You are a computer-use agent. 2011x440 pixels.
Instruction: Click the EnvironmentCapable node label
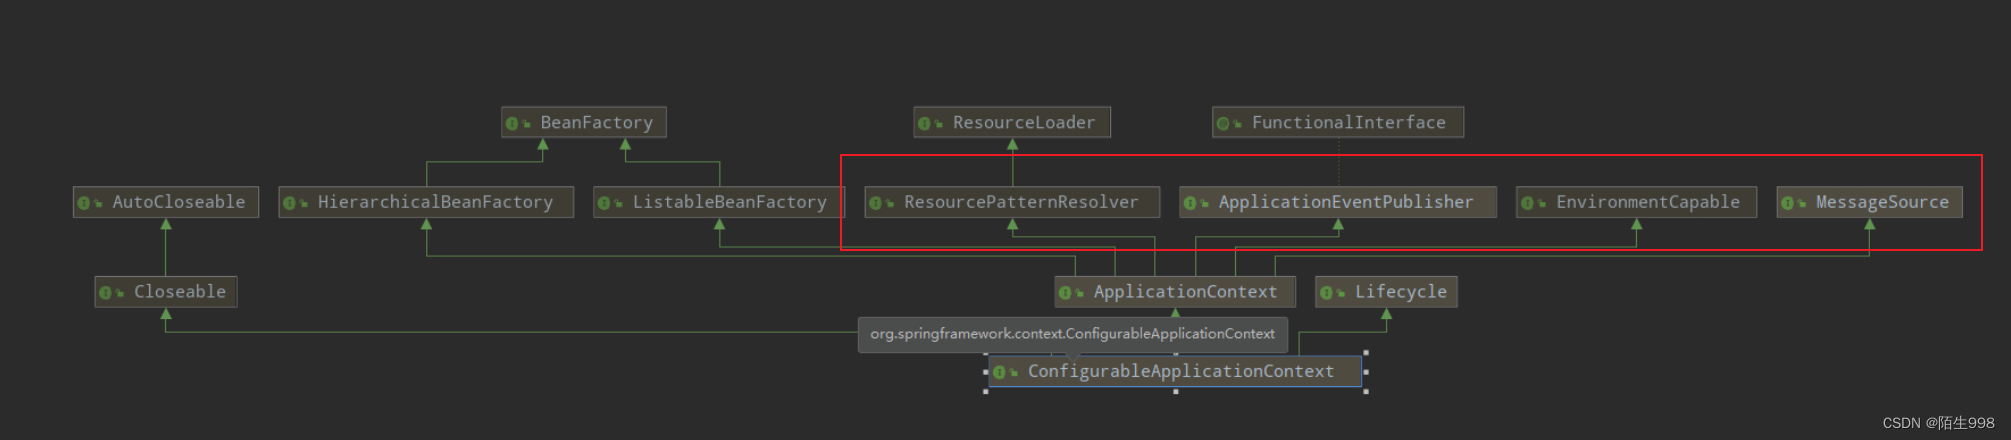pos(1648,202)
